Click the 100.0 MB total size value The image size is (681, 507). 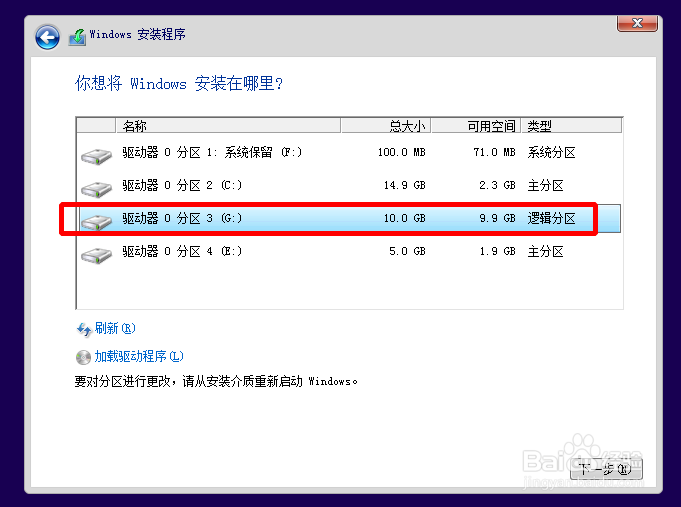pyautogui.click(x=401, y=152)
